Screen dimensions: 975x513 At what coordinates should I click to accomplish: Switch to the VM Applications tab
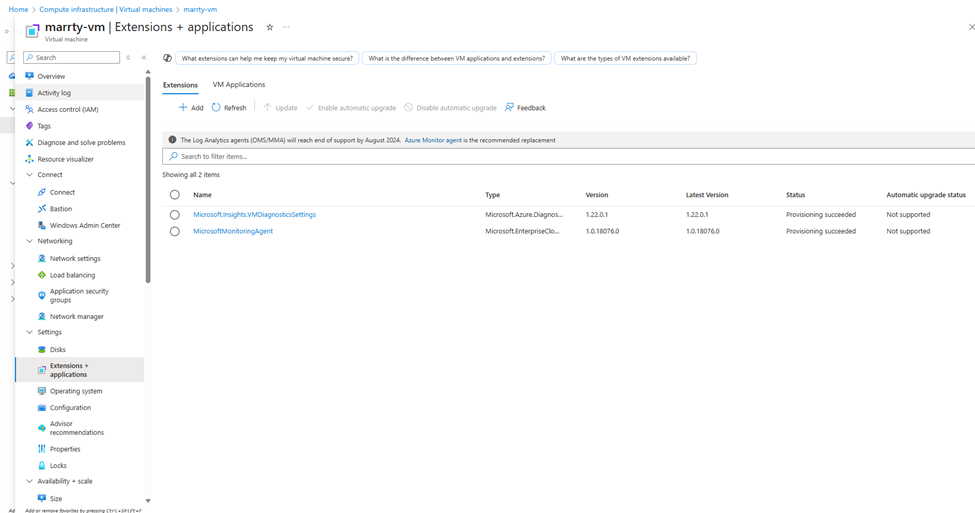pos(239,85)
